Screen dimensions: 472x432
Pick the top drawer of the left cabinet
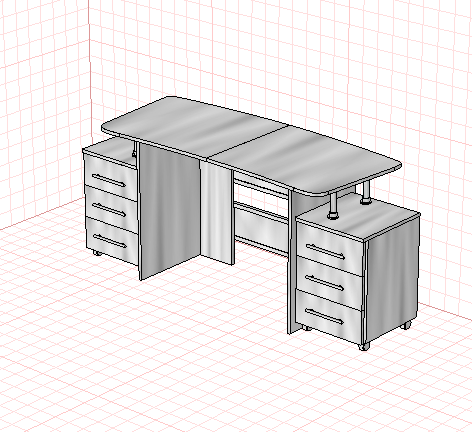(110, 178)
